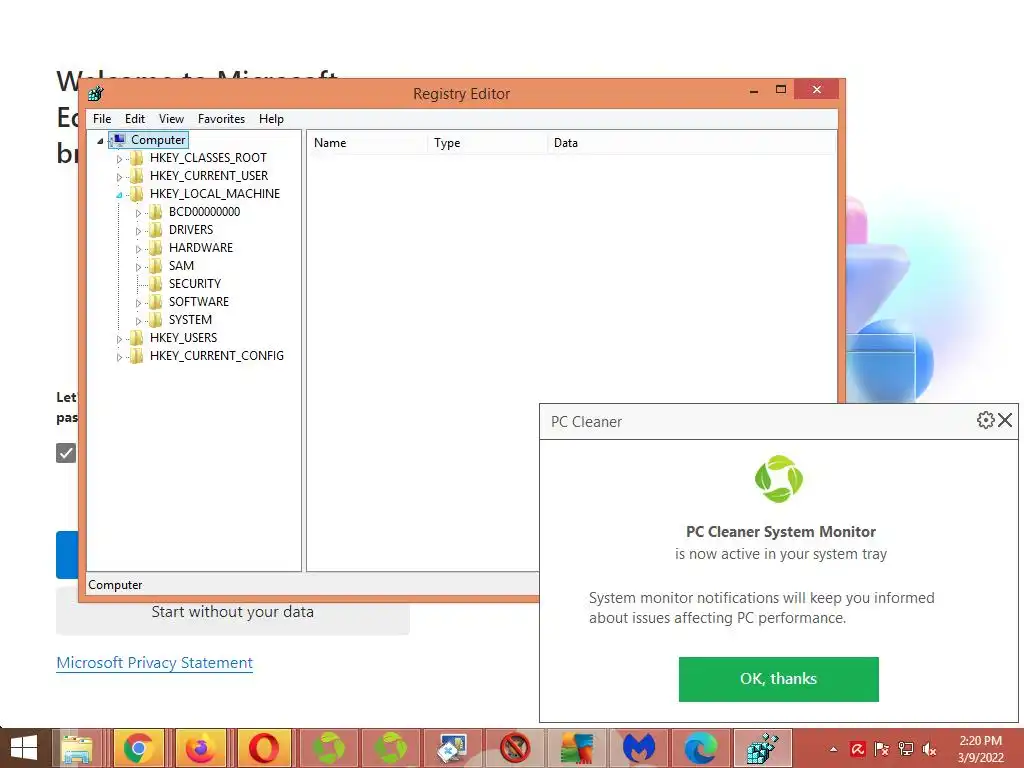
Task: Open the Microsoft Privacy Statement link
Action: (154, 662)
